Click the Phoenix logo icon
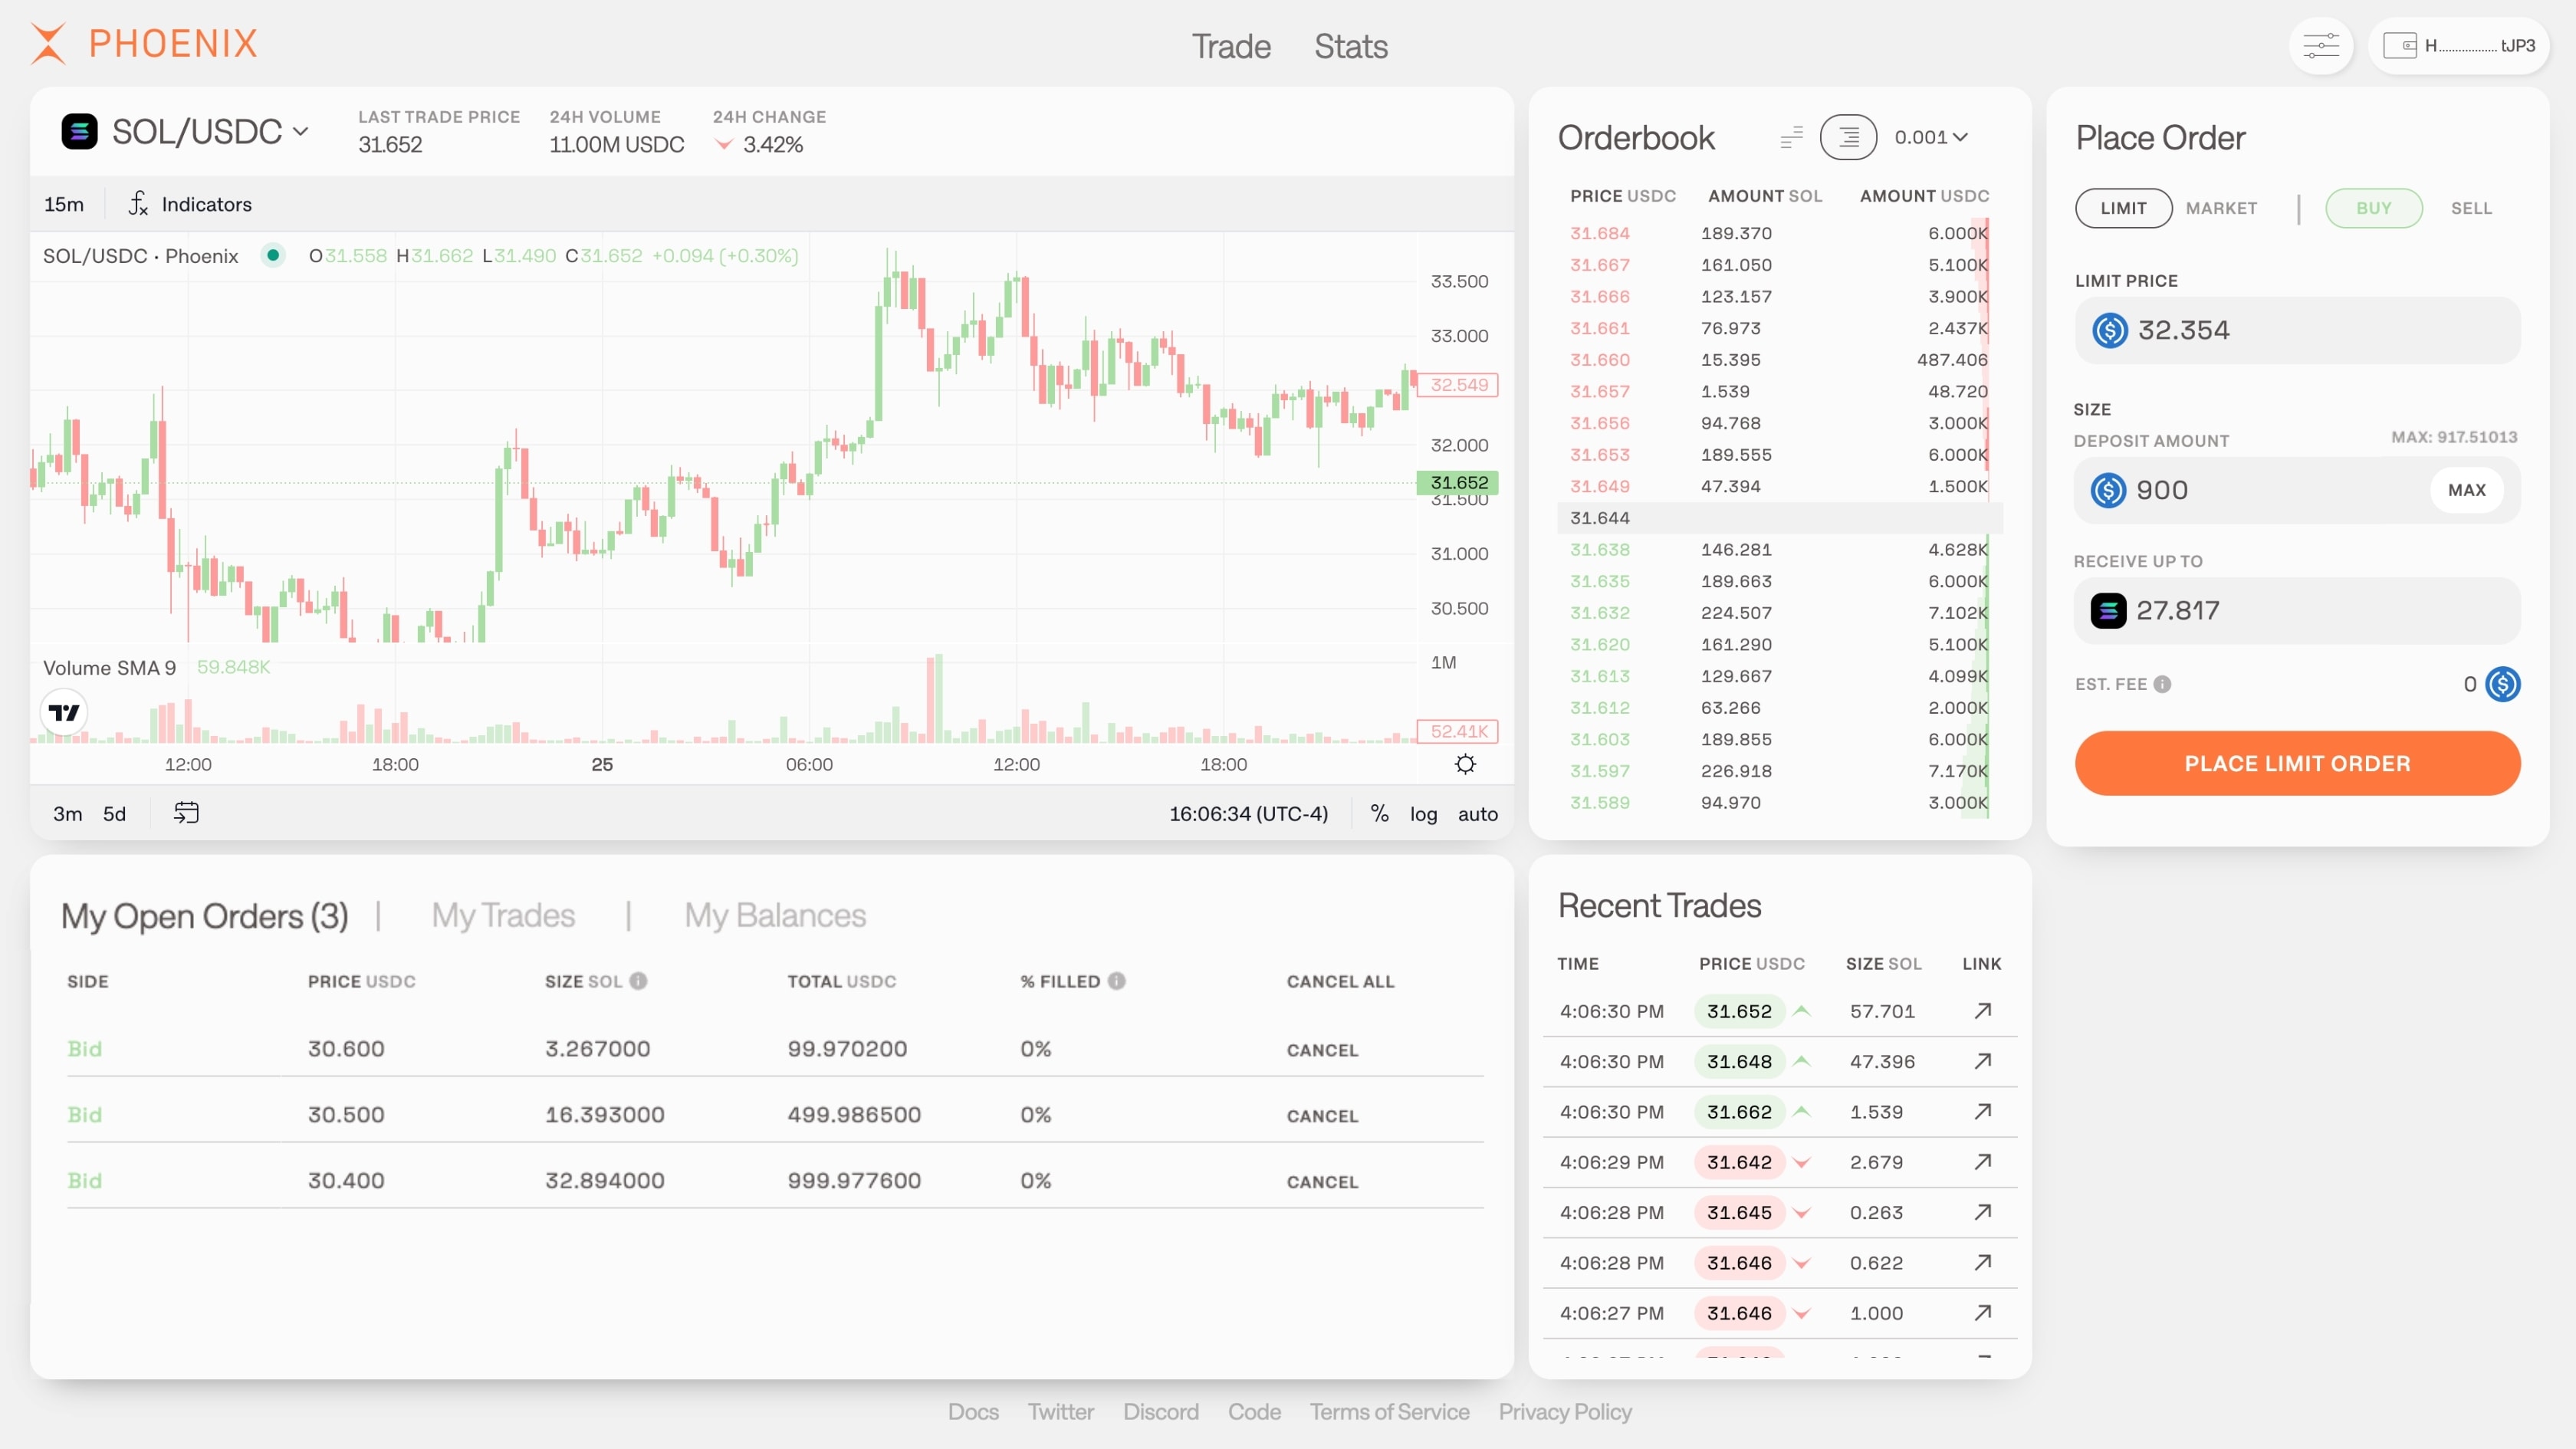2576x1449 pixels. coord(47,43)
